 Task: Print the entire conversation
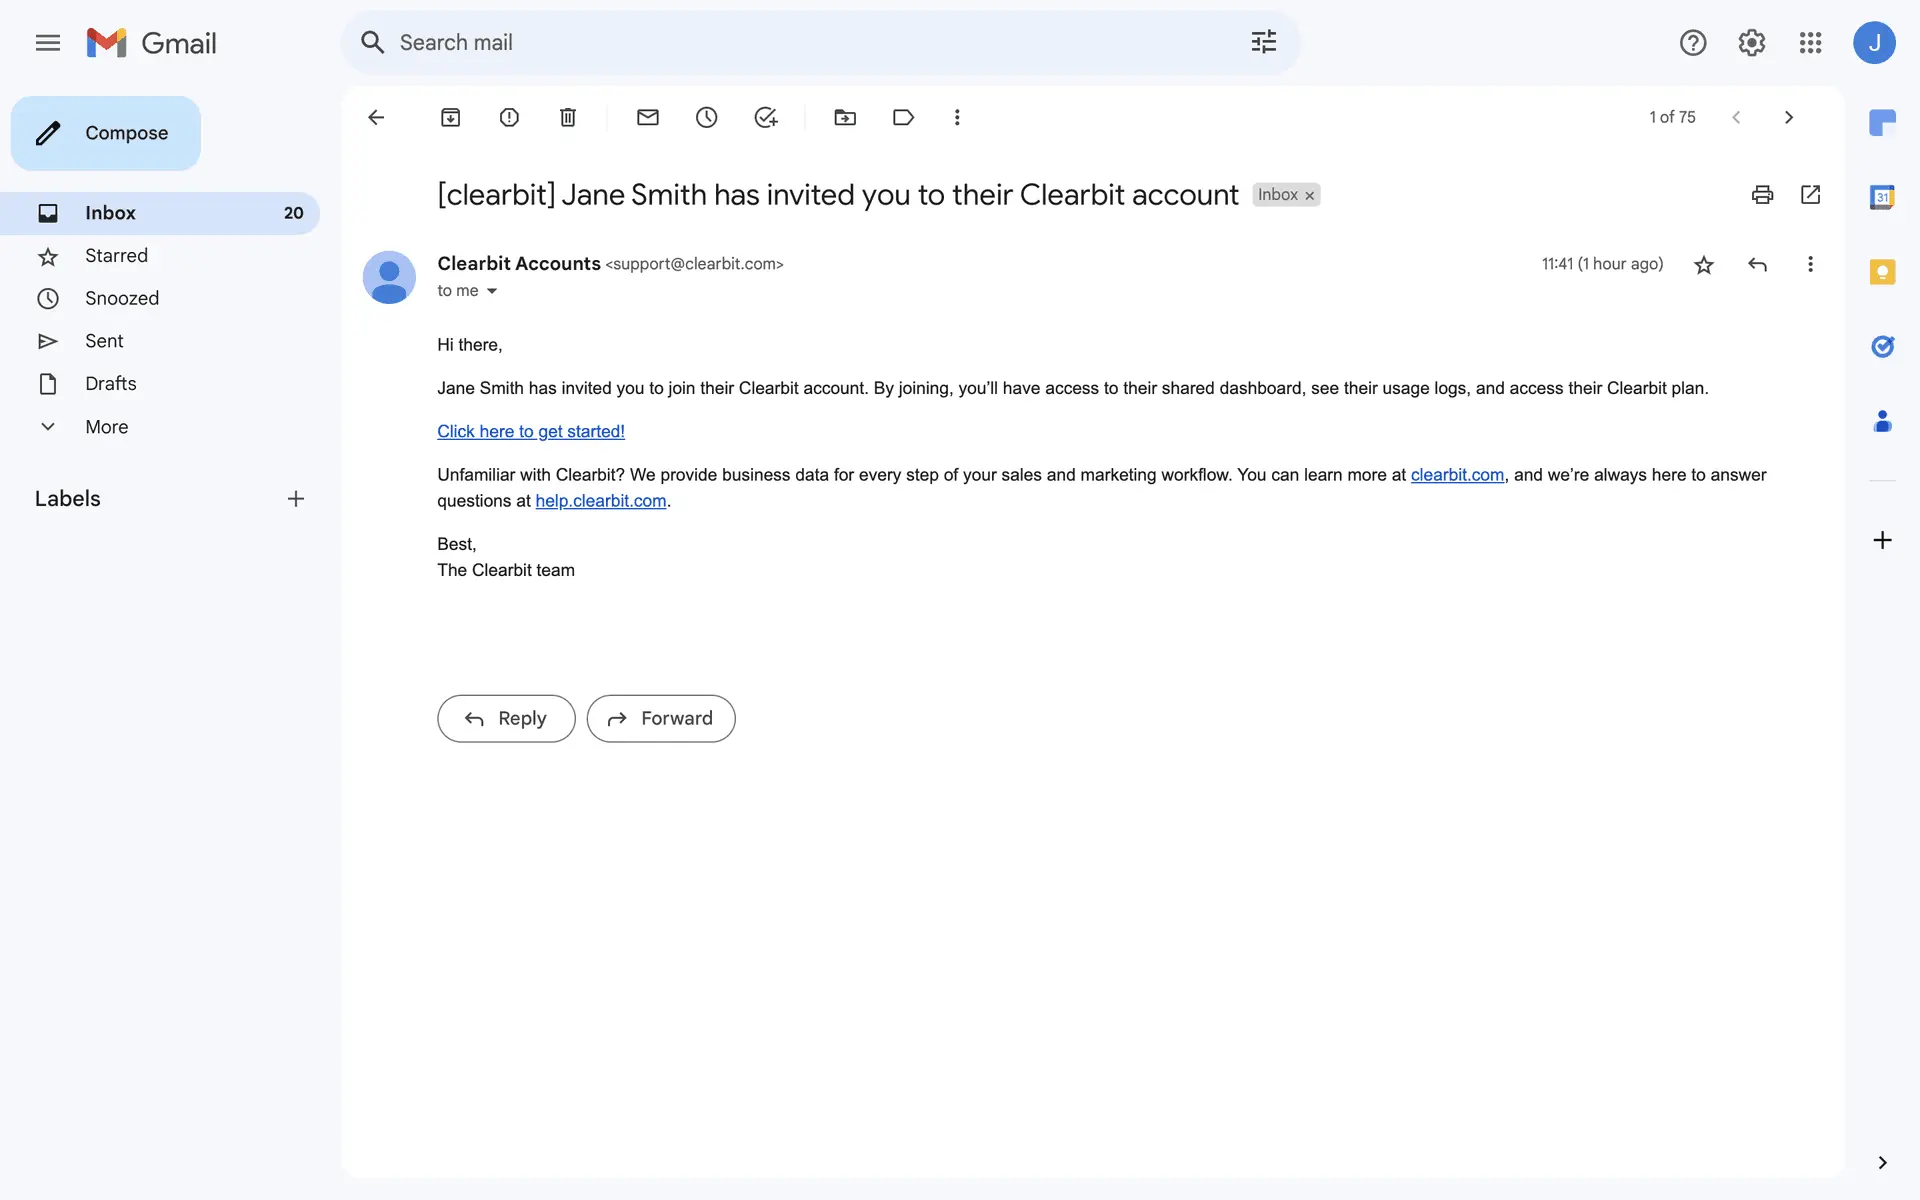1762,194
